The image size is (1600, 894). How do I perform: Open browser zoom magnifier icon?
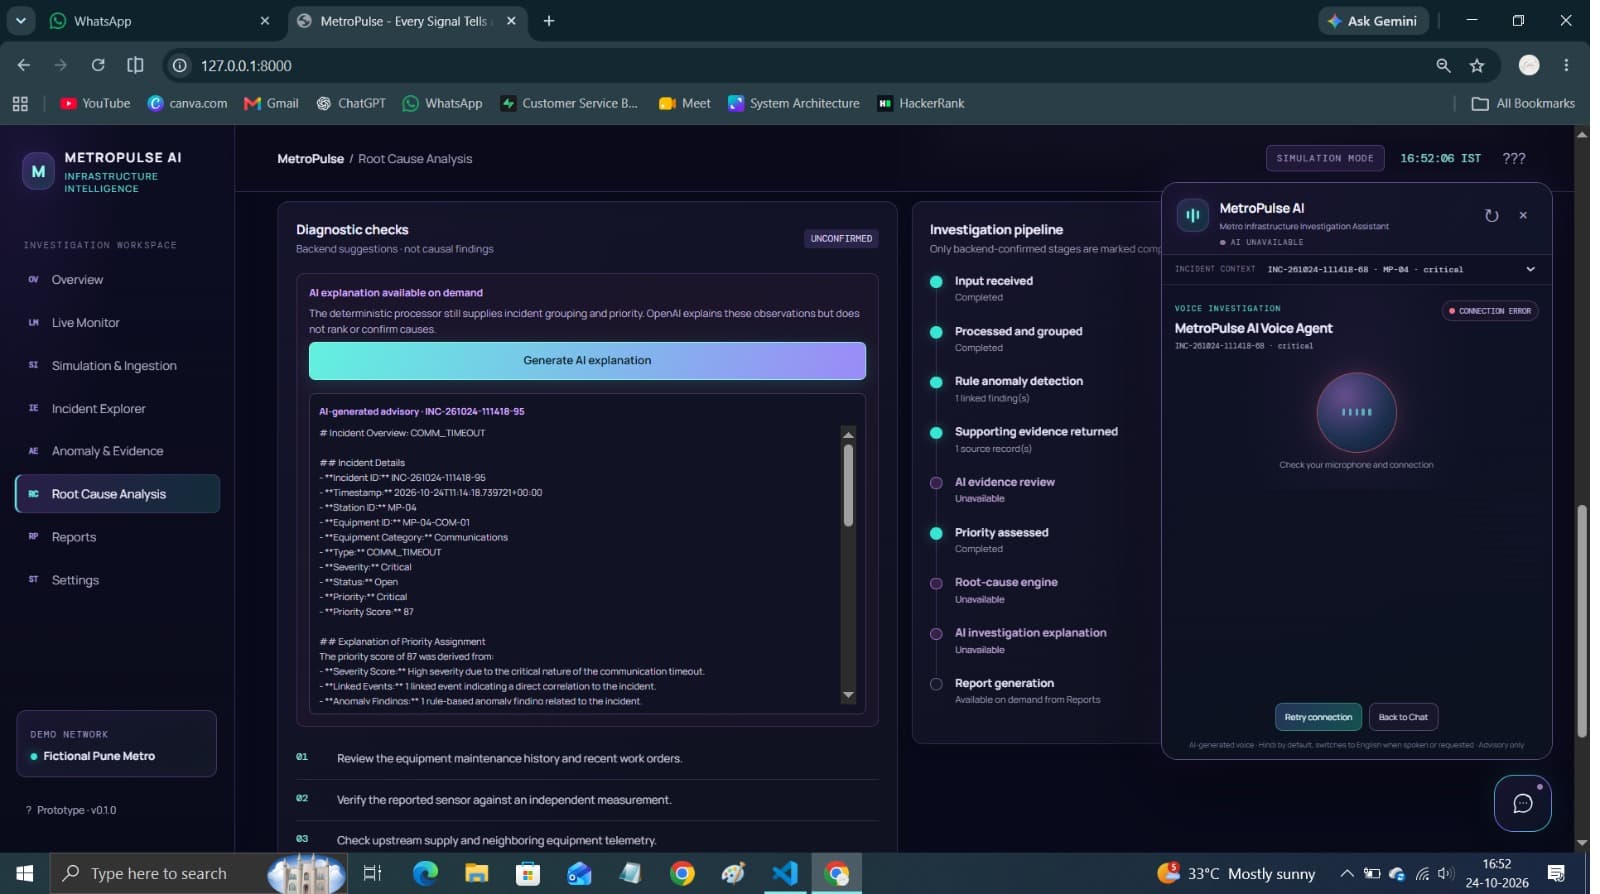(1443, 65)
